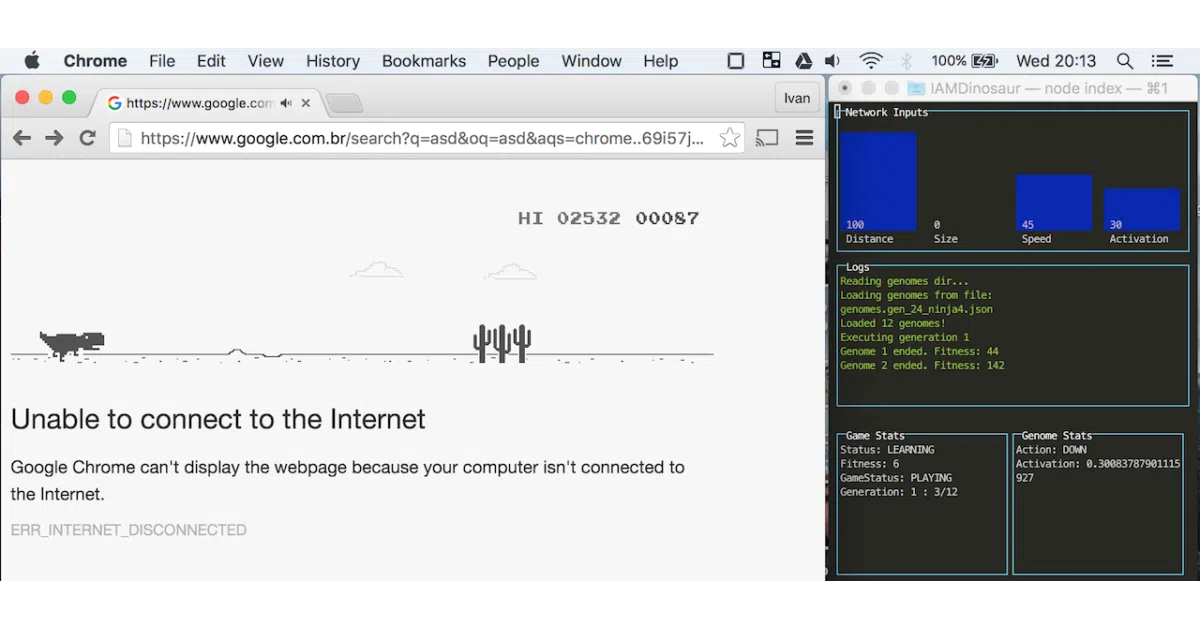Reload the page with the refresh icon
This screenshot has height=630, width=1200.
tap(87, 138)
